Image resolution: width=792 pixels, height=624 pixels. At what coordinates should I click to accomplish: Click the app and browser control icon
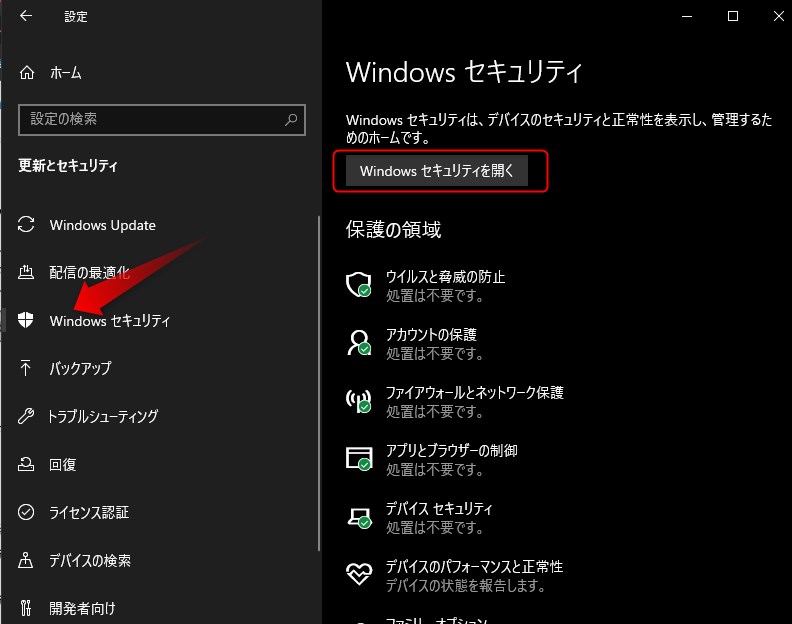(x=359, y=458)
